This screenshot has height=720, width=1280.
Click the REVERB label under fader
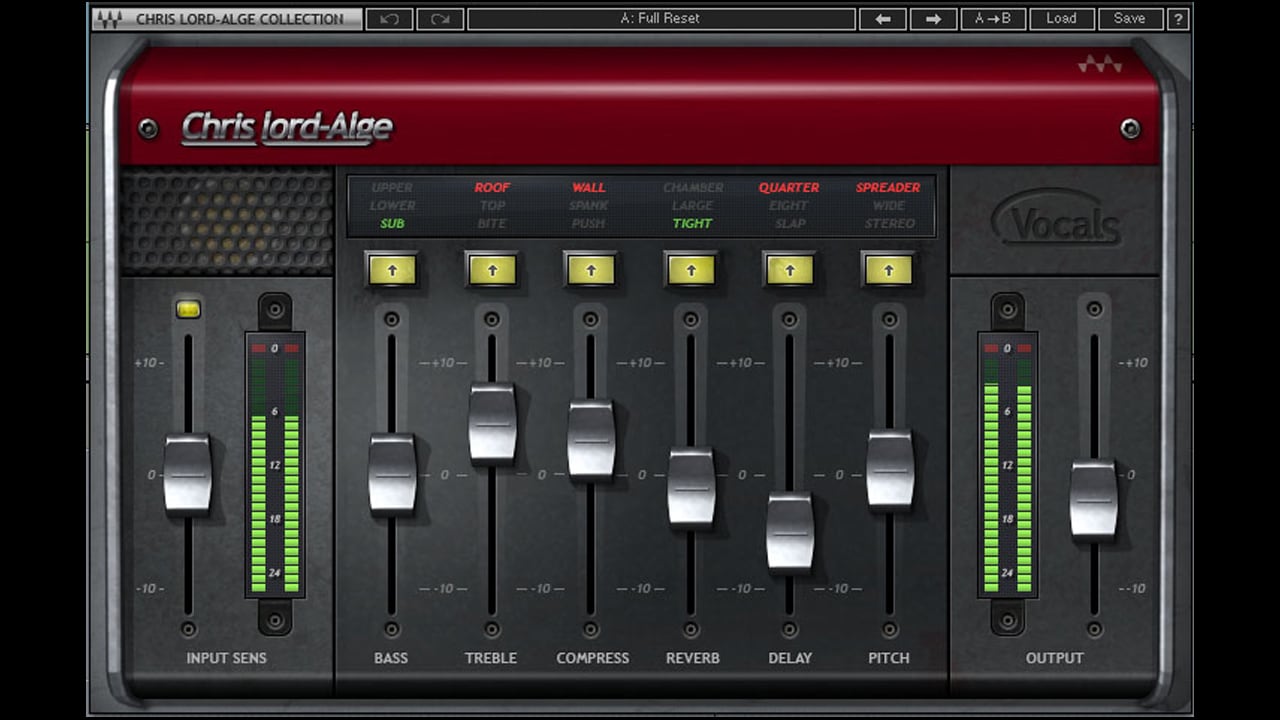point(693,658)
